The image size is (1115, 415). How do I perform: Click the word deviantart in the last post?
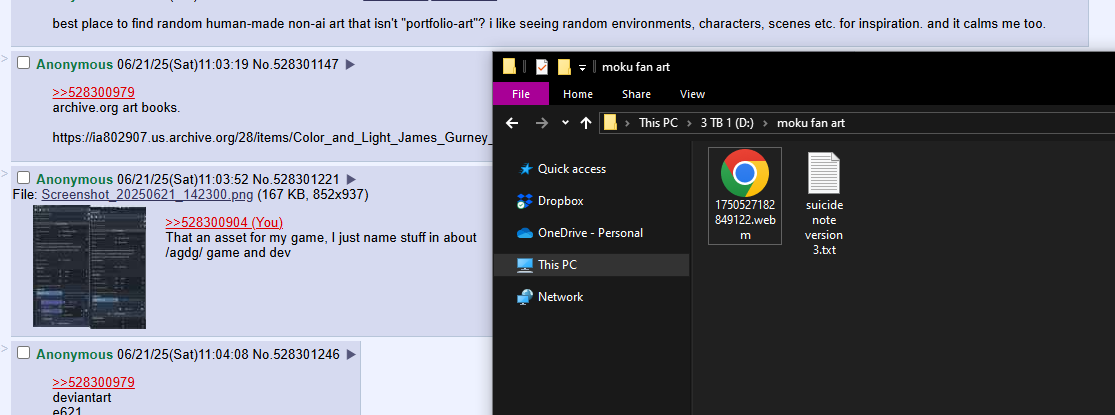pyautogui.click(x=82, y=397)
